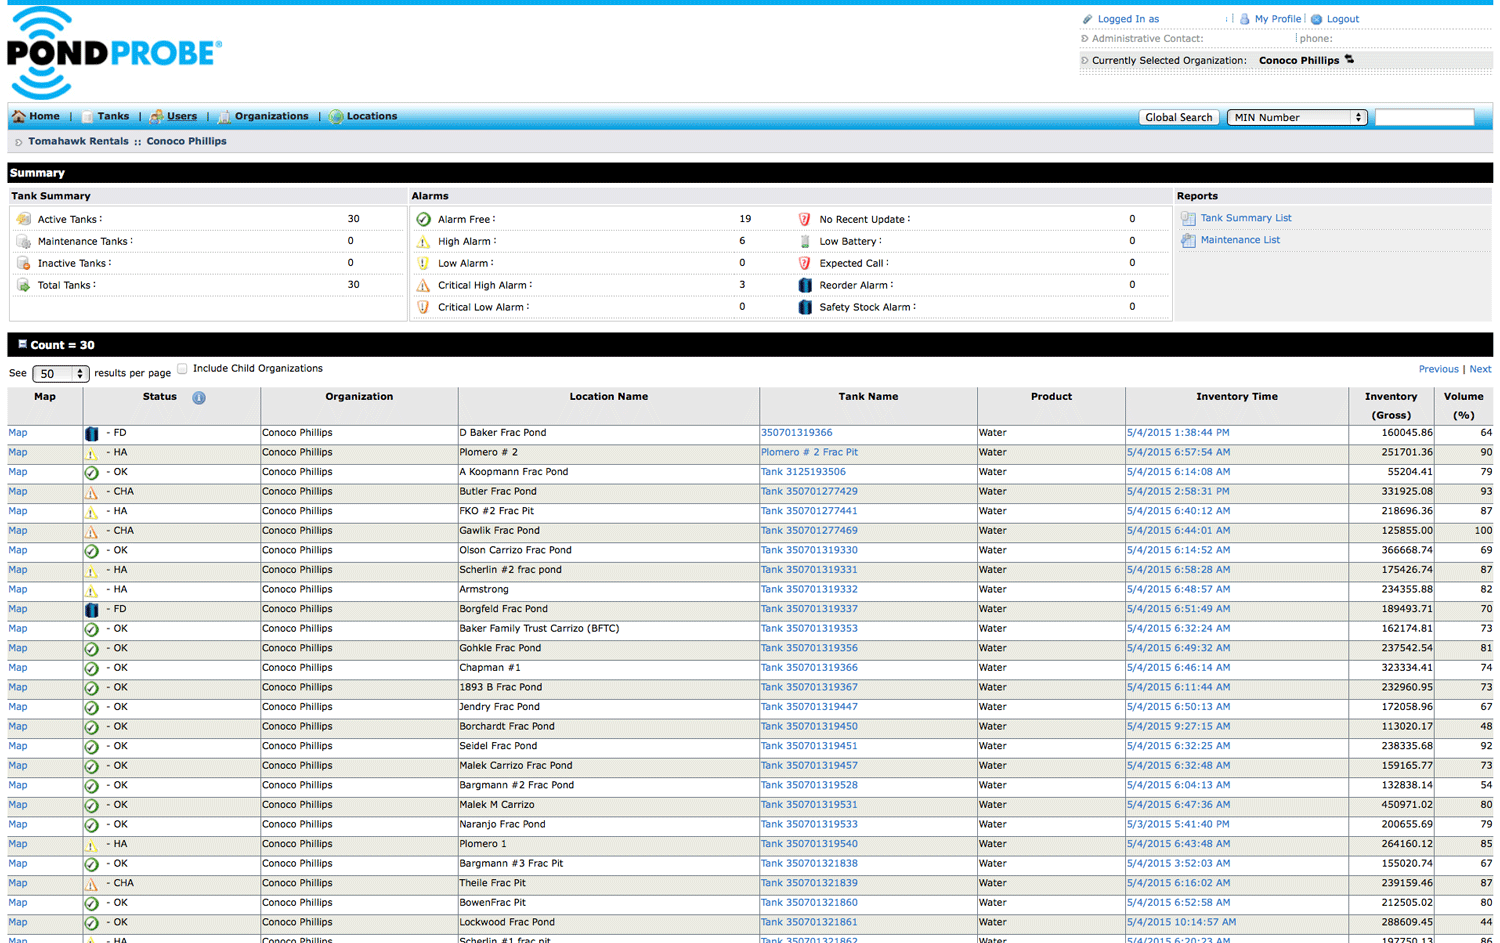The height and width of the screenshot is (943, 1500).
Task: Click the PondProbe logo
Action: [x=114, y=53]
